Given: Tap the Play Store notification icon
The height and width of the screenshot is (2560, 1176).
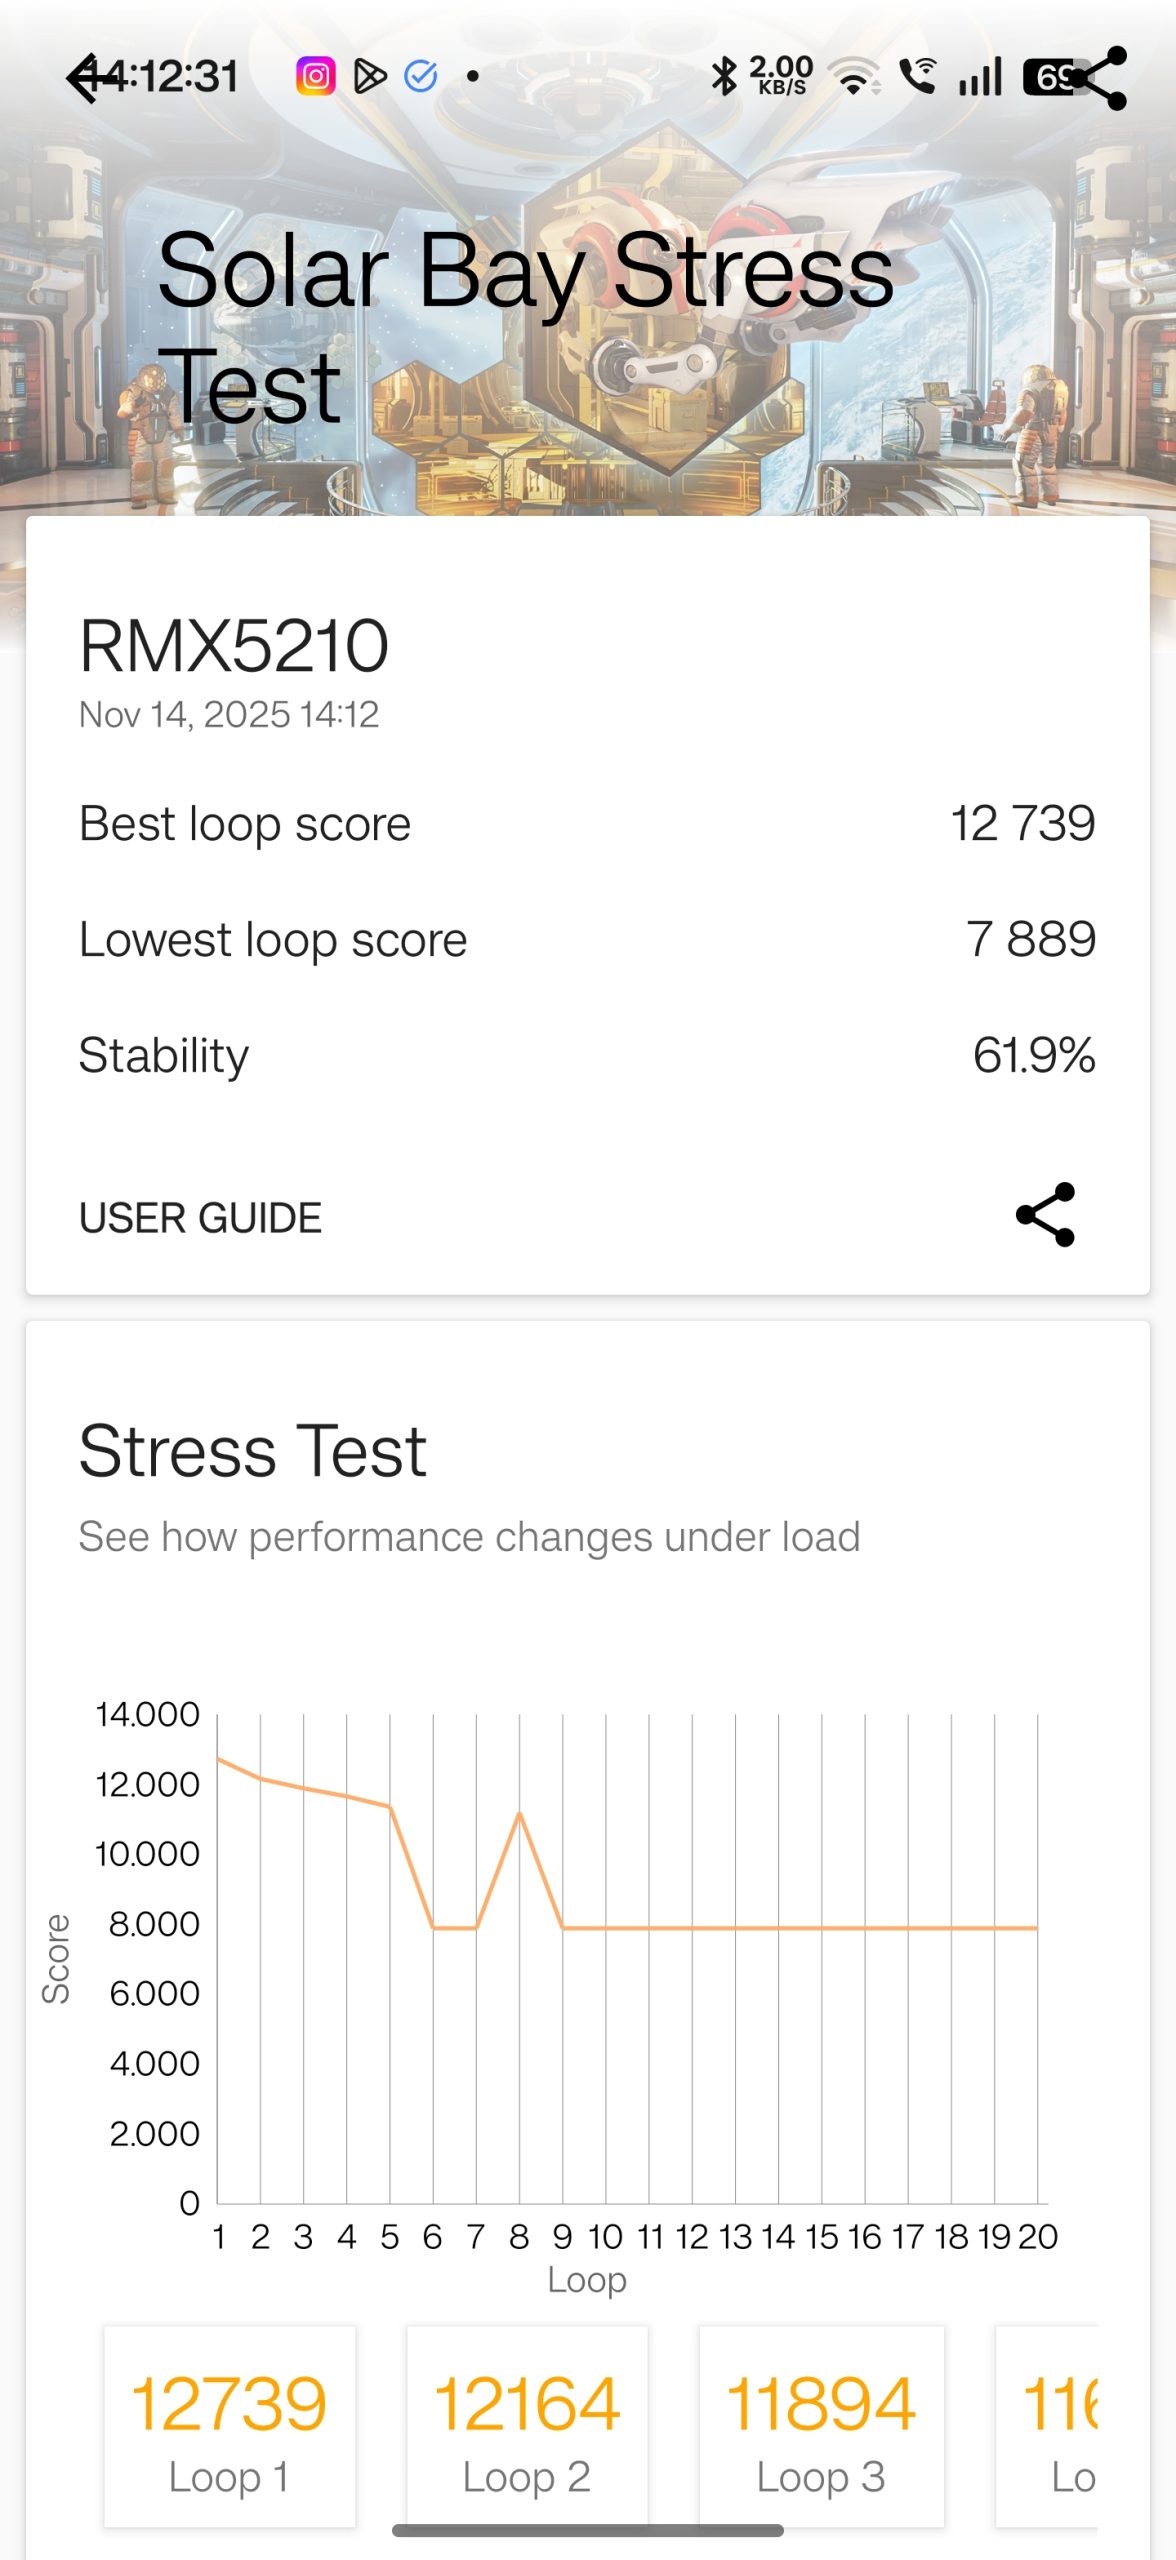Looking at the screenshot, I should click(x=370, y=76).
